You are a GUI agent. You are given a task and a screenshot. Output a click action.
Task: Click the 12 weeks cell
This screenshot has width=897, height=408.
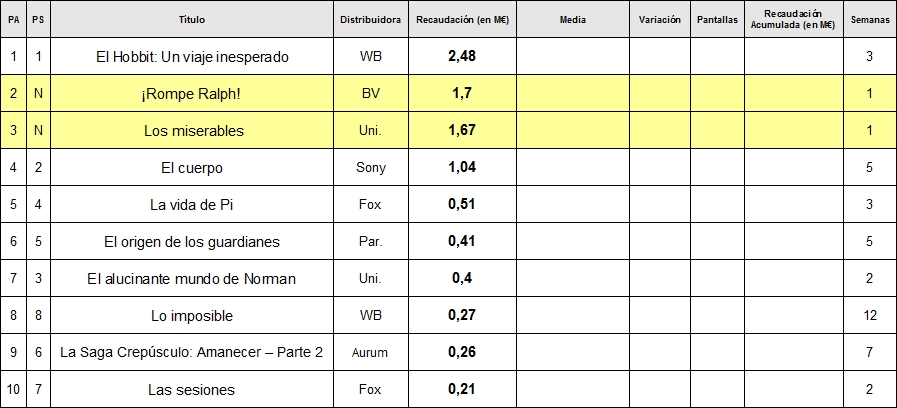tap(870, 315)
